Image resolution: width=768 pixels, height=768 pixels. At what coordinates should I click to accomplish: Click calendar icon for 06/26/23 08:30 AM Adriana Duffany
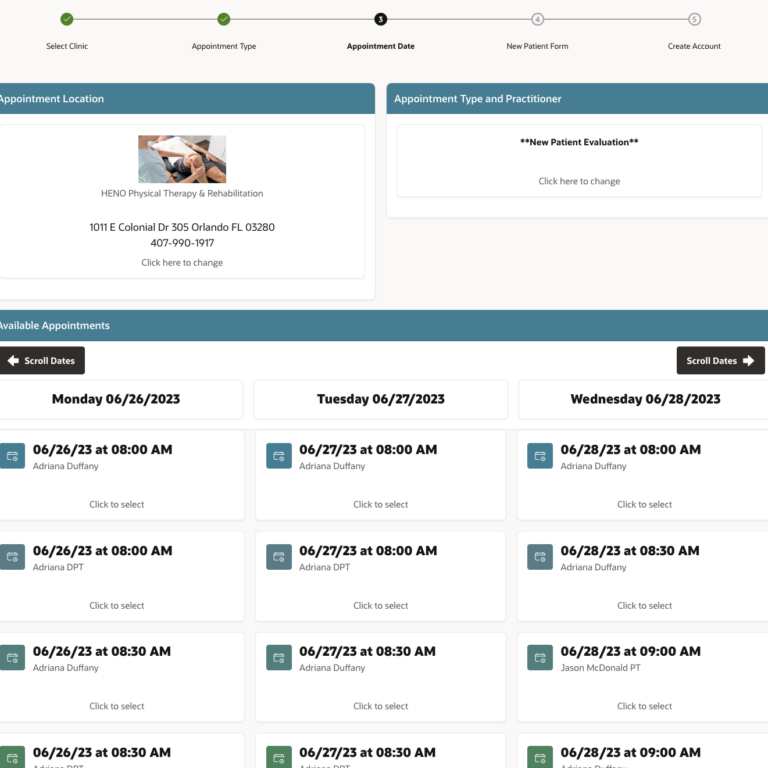(x=12, y=657)
